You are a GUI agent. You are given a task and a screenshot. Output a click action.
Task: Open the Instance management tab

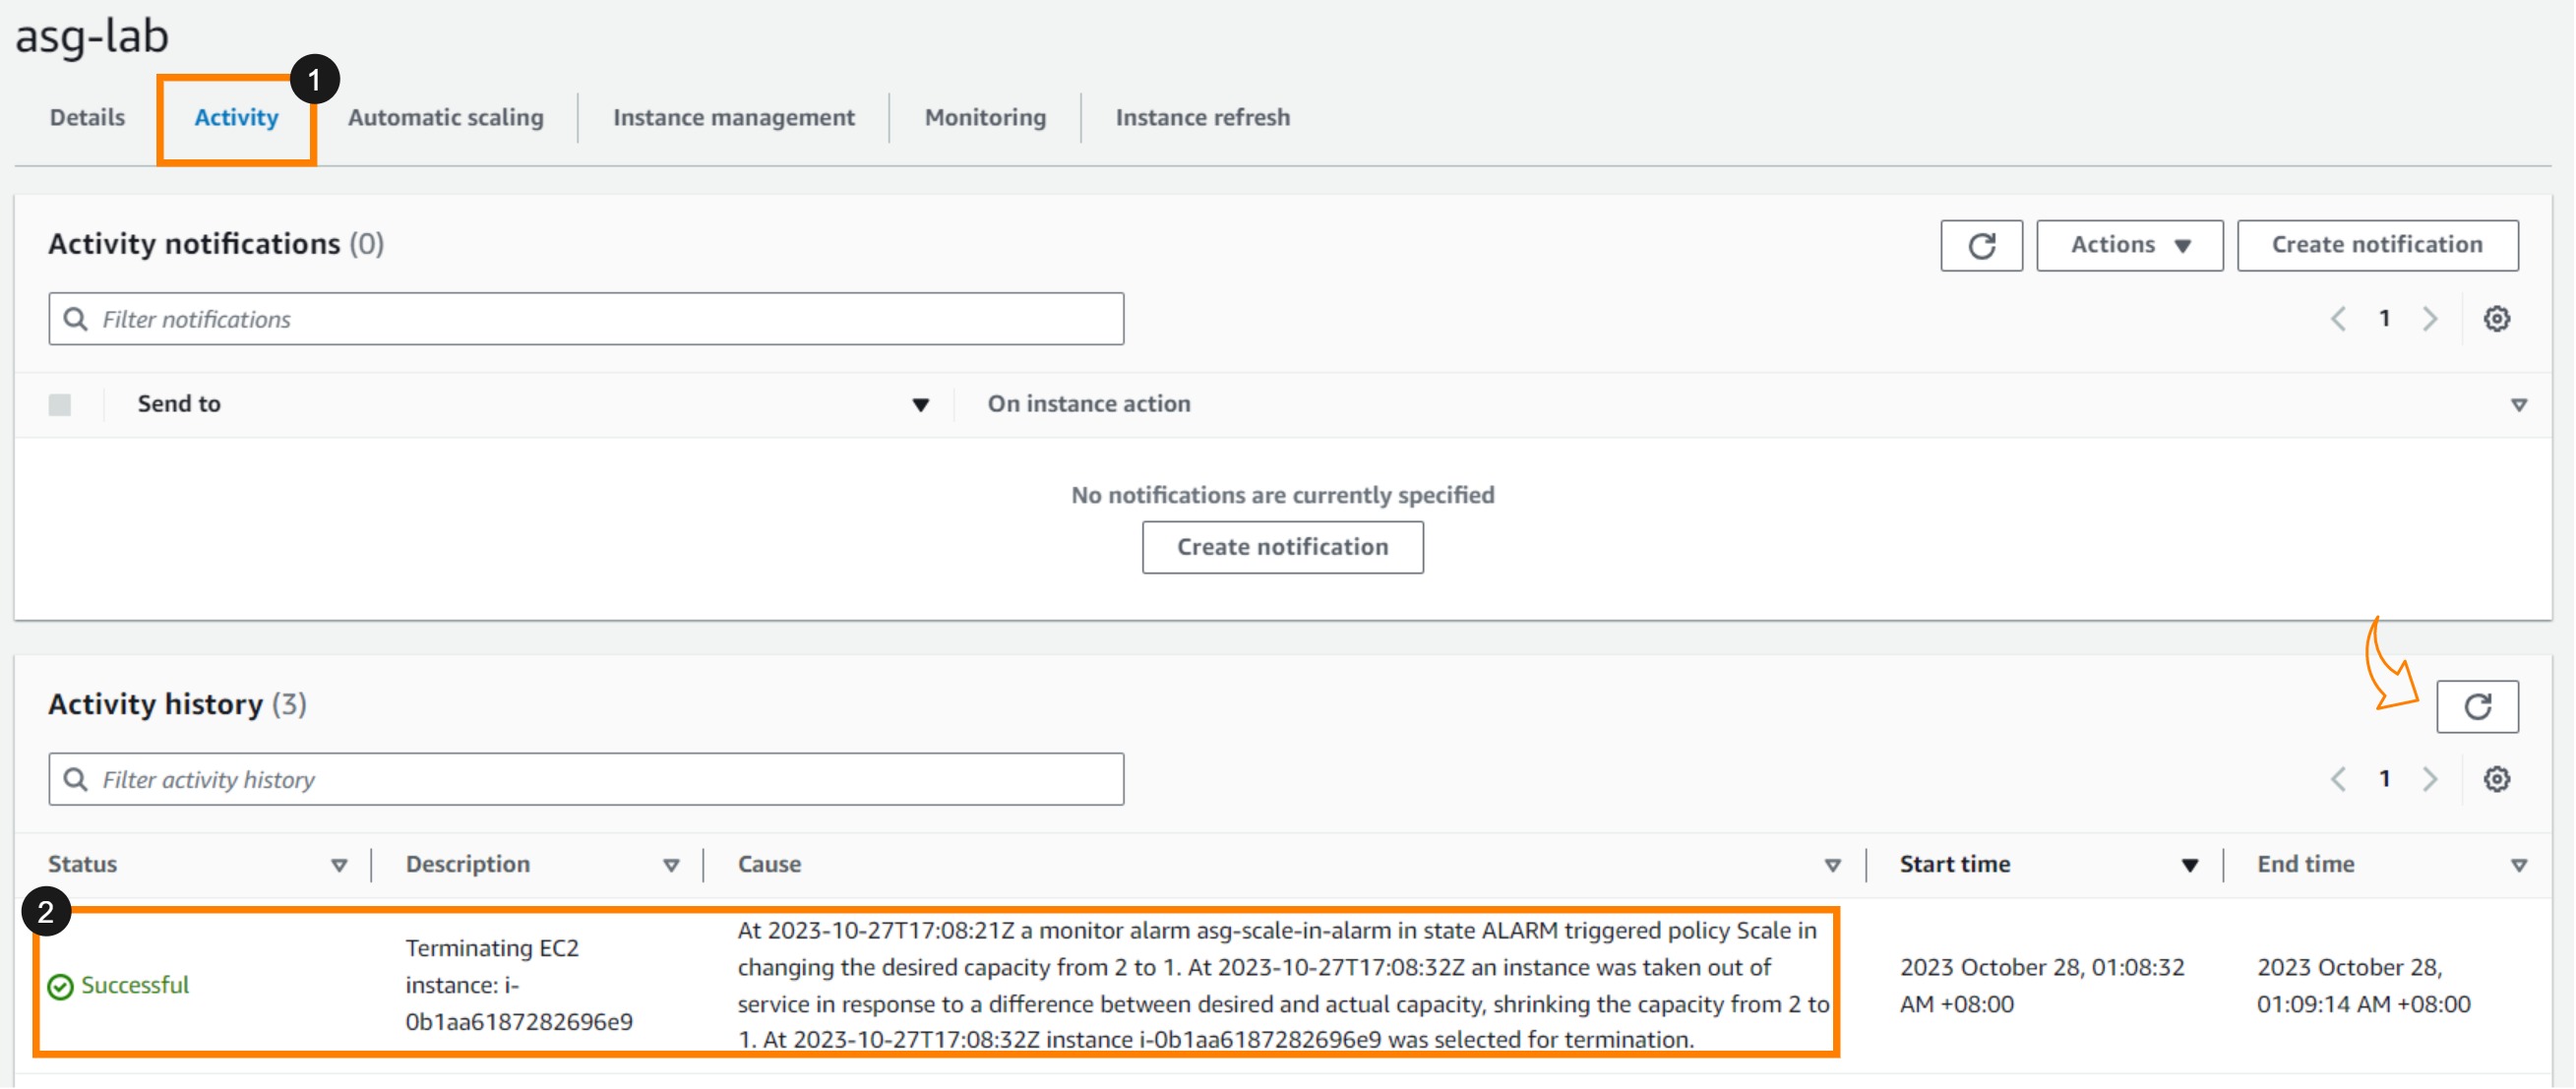click(733, 118)
